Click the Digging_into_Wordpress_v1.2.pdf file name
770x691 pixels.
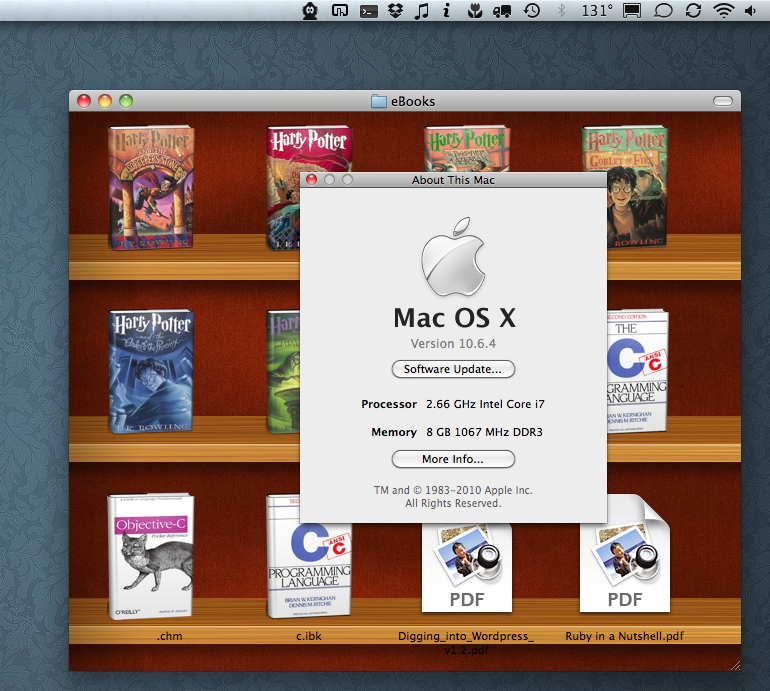pos(466,643)
